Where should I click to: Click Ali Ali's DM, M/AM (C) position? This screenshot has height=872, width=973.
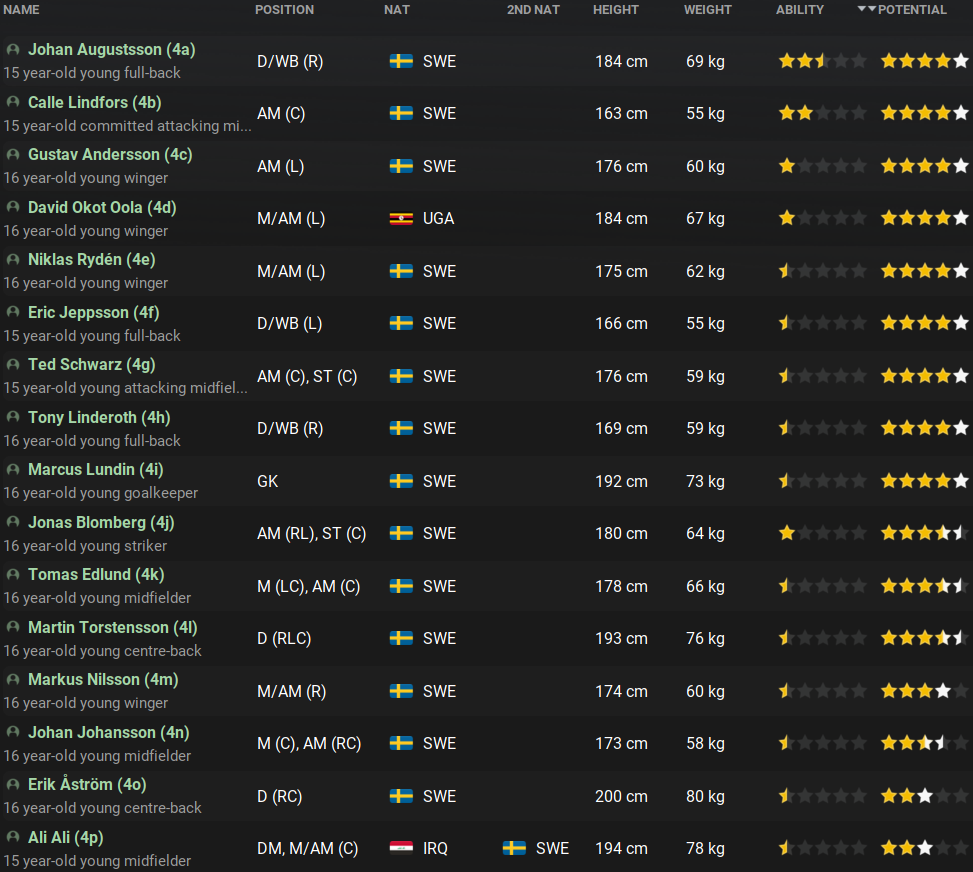[x=308, y=848]
